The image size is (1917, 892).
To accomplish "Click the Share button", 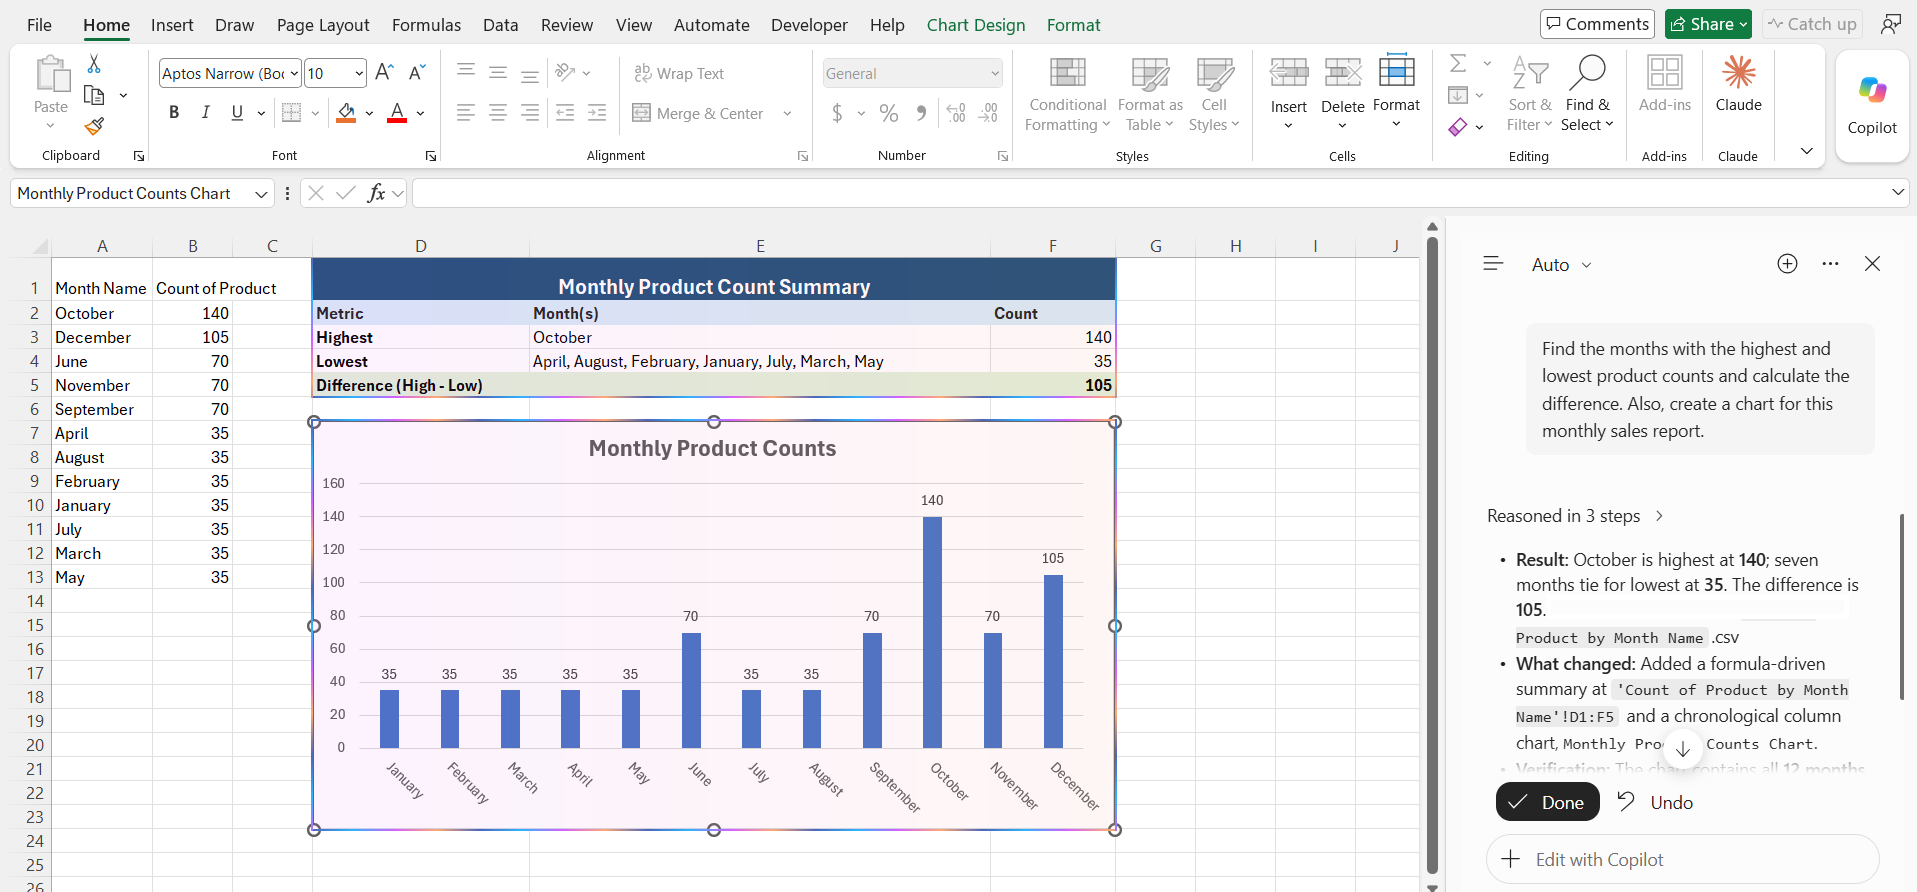I will (x=1708, y=24).
